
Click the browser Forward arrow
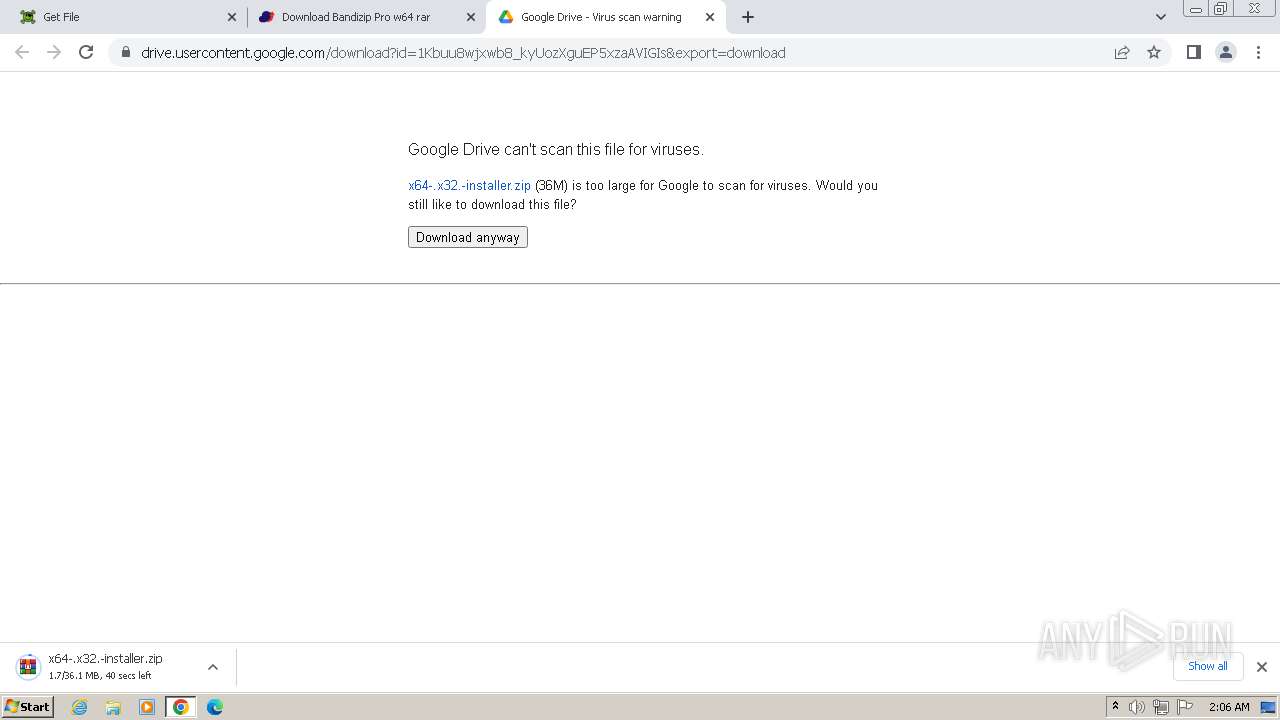[x=54, y=52]
